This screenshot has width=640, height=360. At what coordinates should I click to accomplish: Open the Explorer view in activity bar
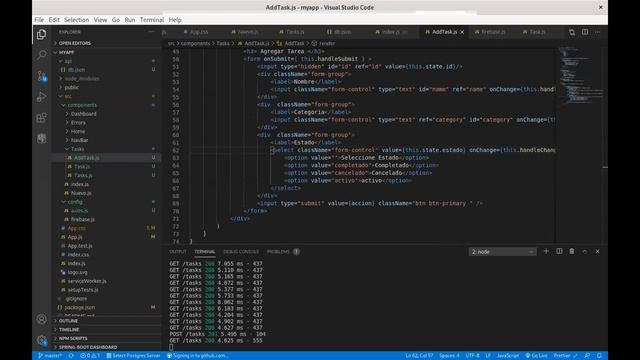41,34
